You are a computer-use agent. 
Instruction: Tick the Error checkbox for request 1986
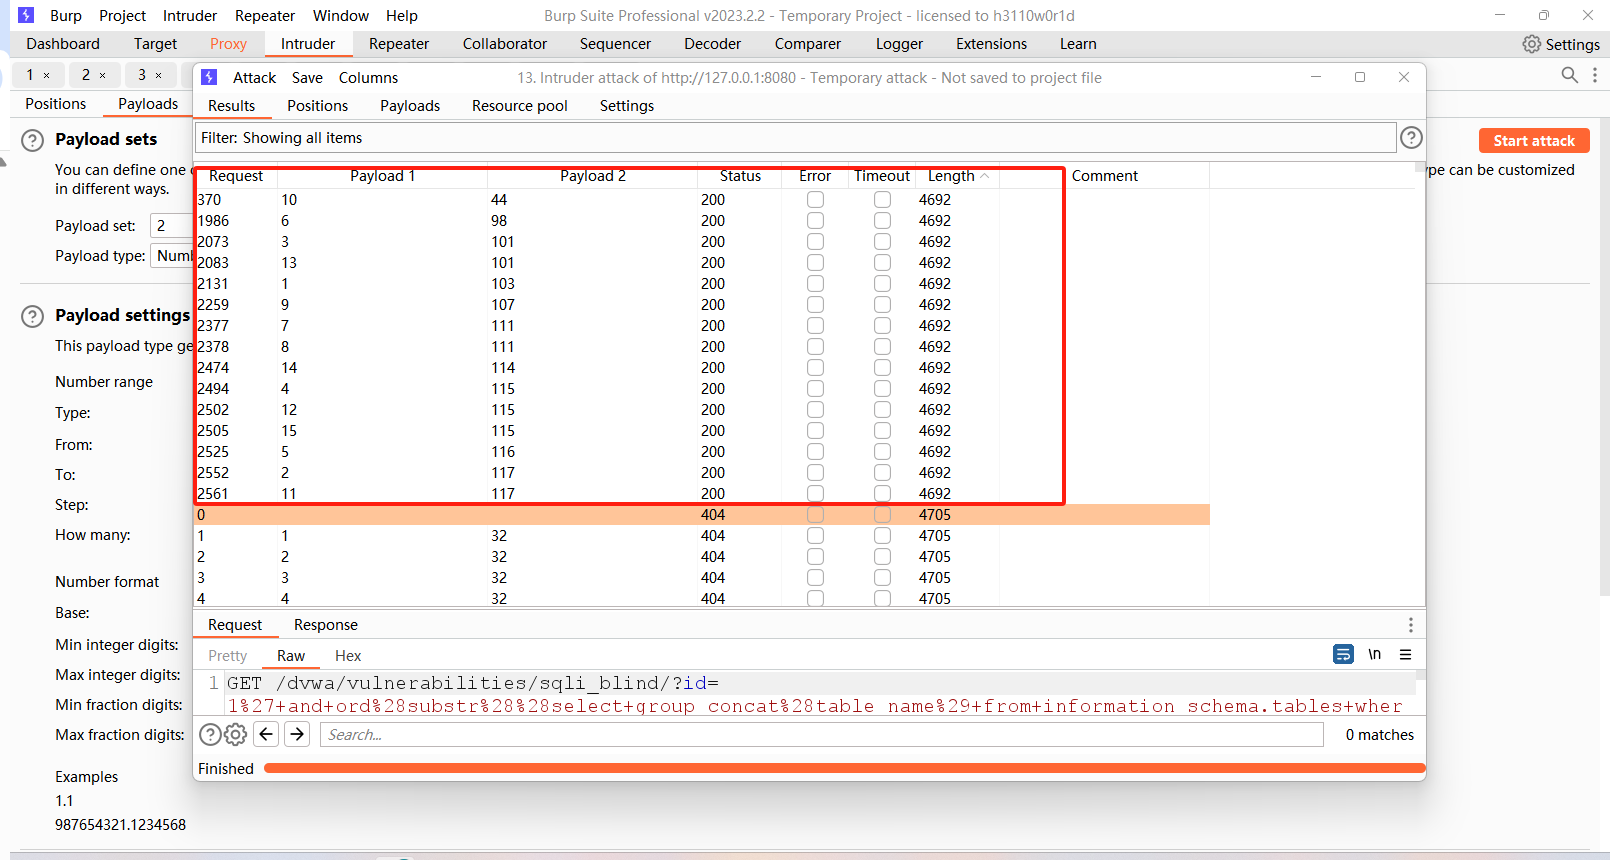point(816,221)
